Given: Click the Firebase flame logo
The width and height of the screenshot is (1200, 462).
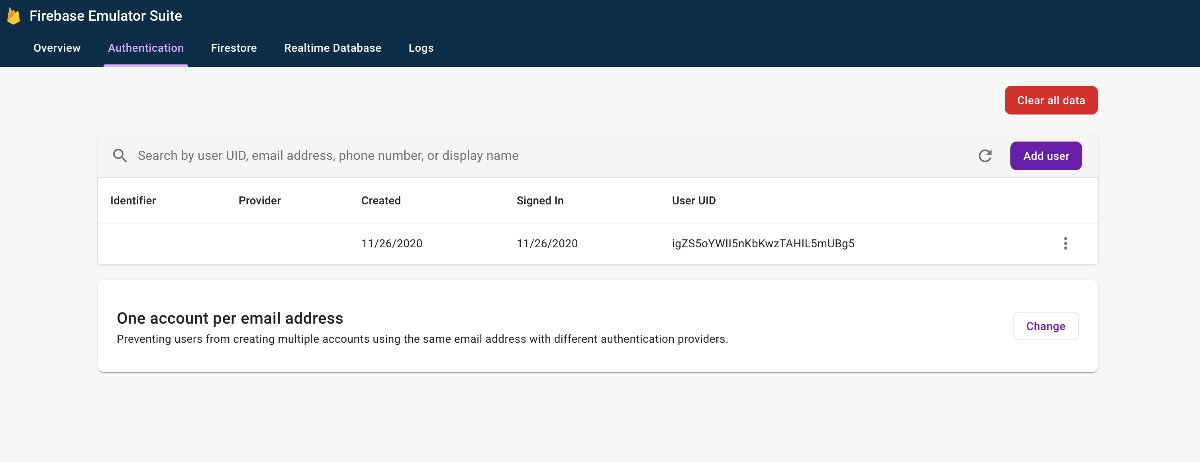Looking at the screenshot, I should [13, 16].
